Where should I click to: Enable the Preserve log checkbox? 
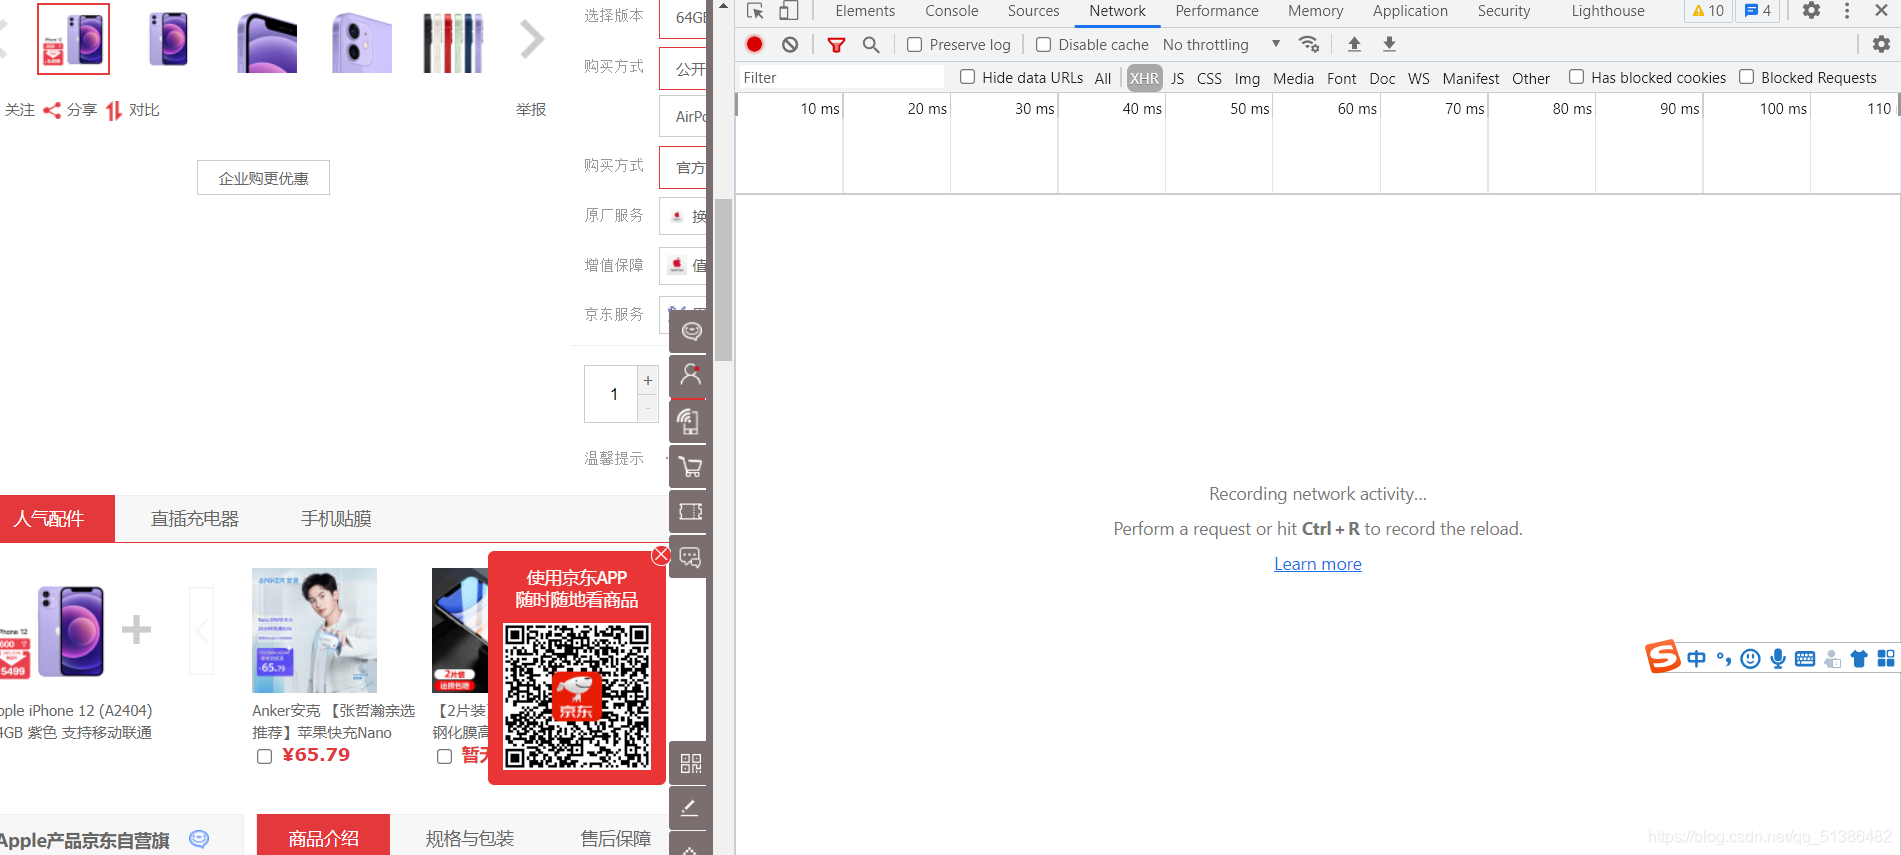click(914, 44)
